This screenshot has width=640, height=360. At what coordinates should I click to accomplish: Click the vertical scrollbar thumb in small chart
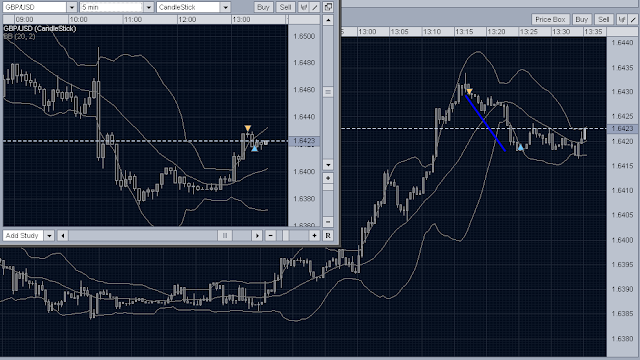(328, 92)
